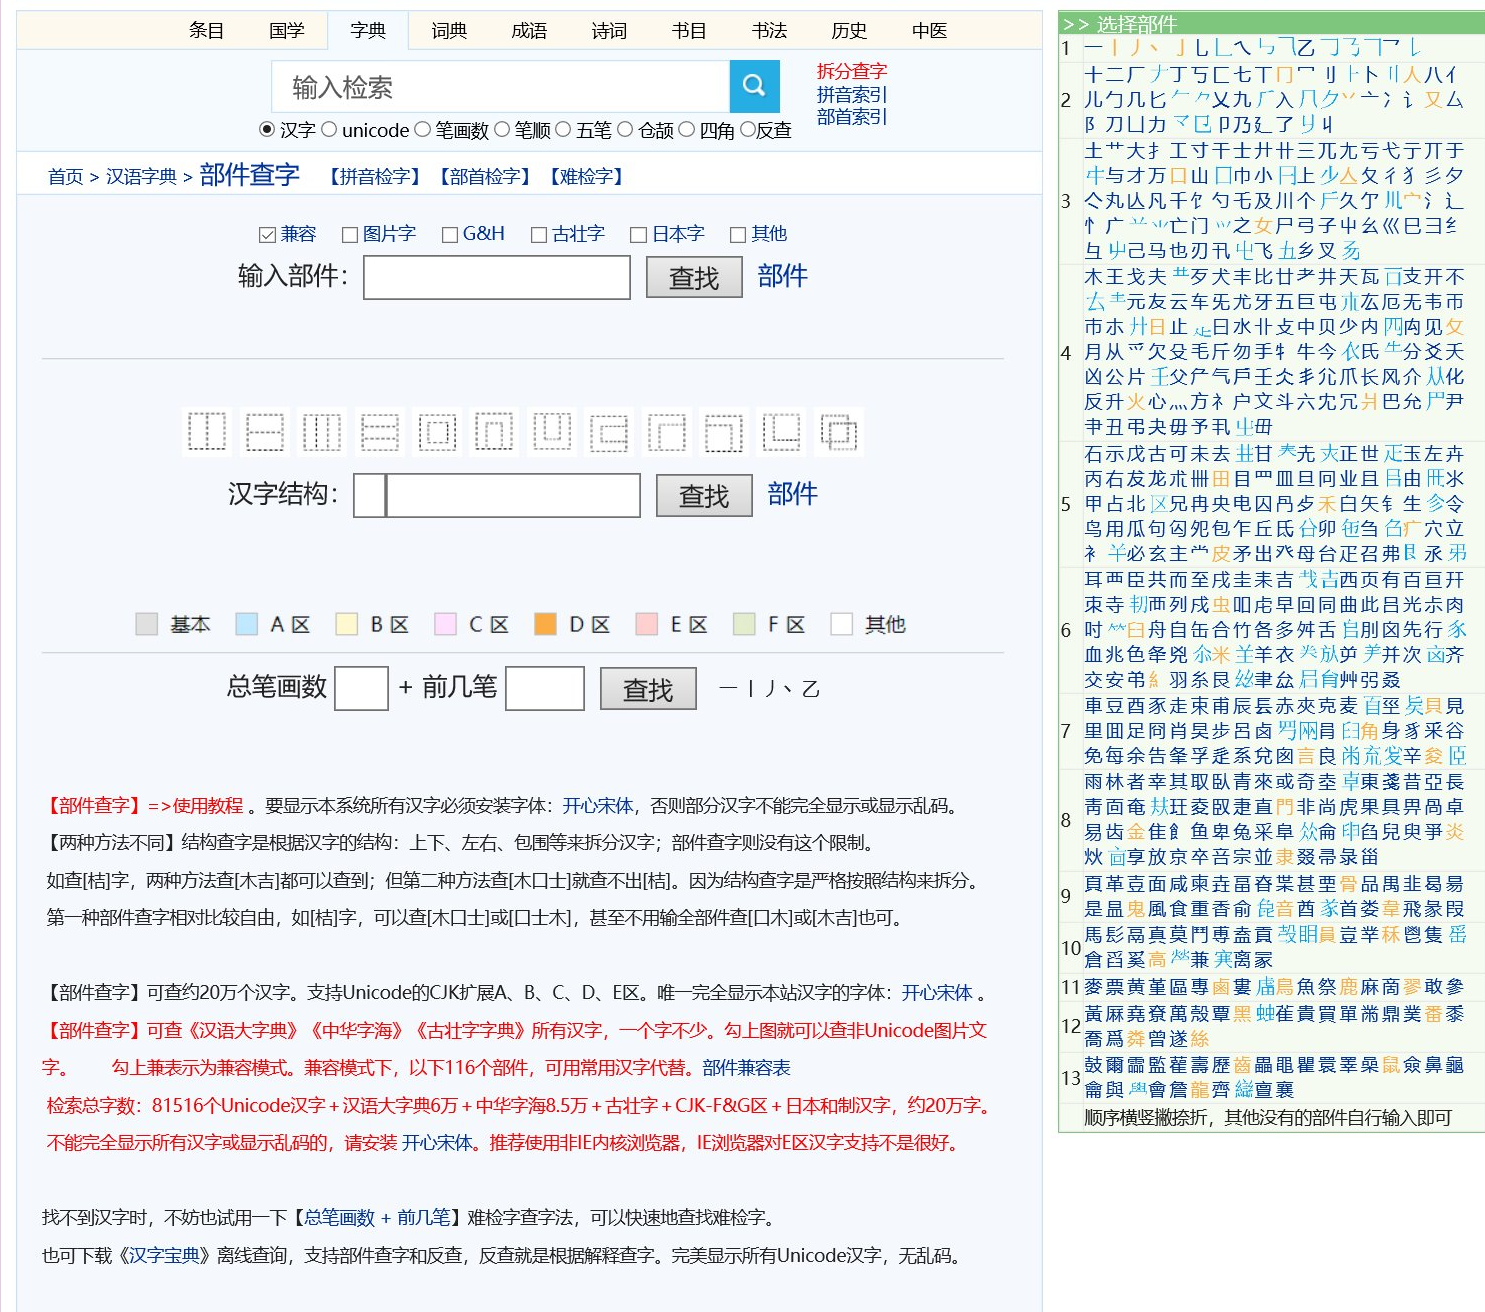Screen dimensions: 1485x1312
Task: Select the upper-left enclosure structure icon
Action: click(x=667, y=432)
